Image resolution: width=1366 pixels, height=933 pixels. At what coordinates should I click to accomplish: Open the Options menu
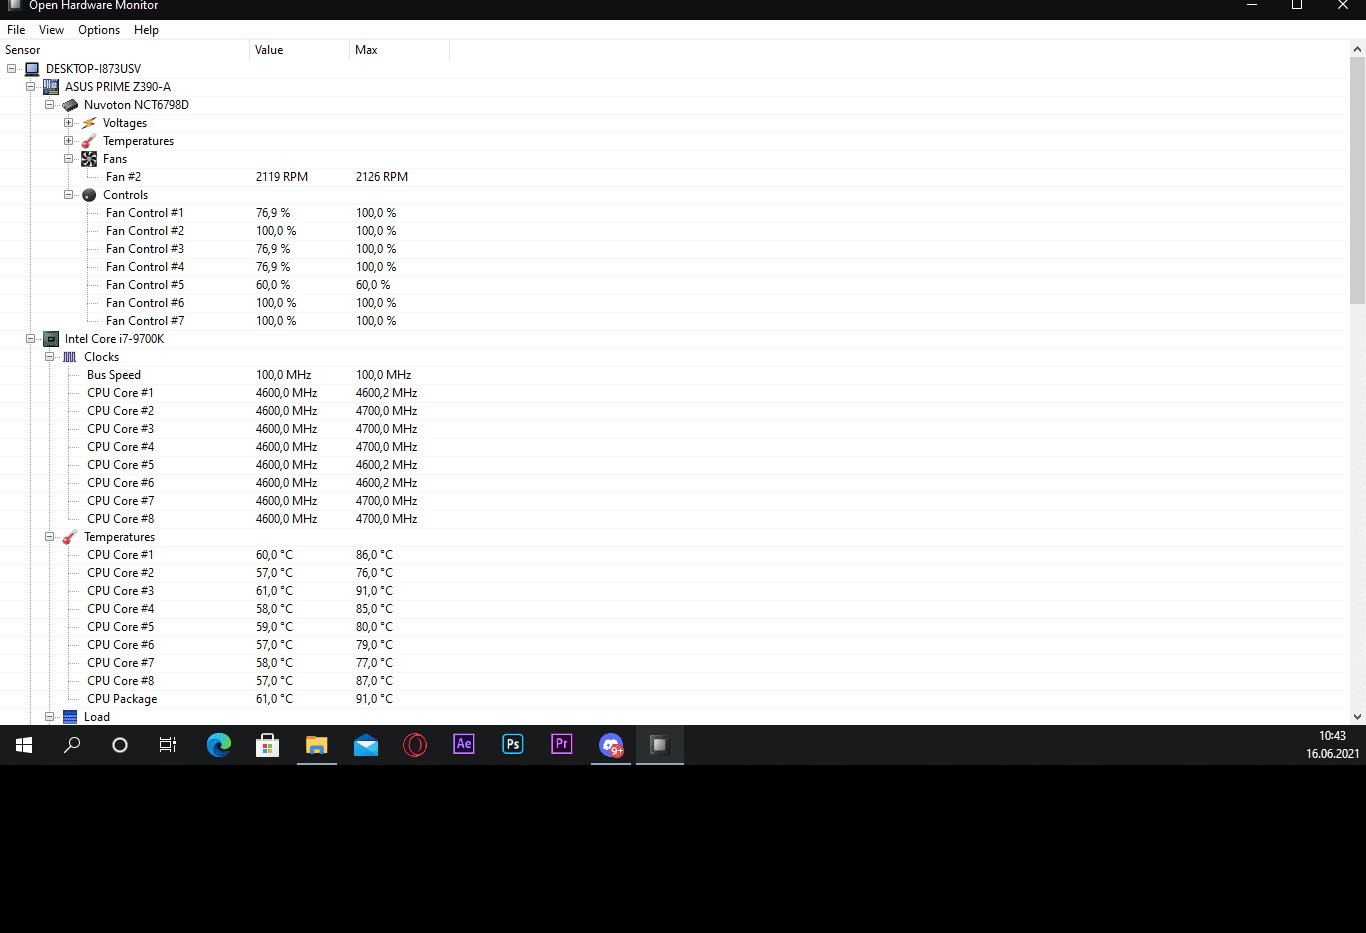click(99, 30)
